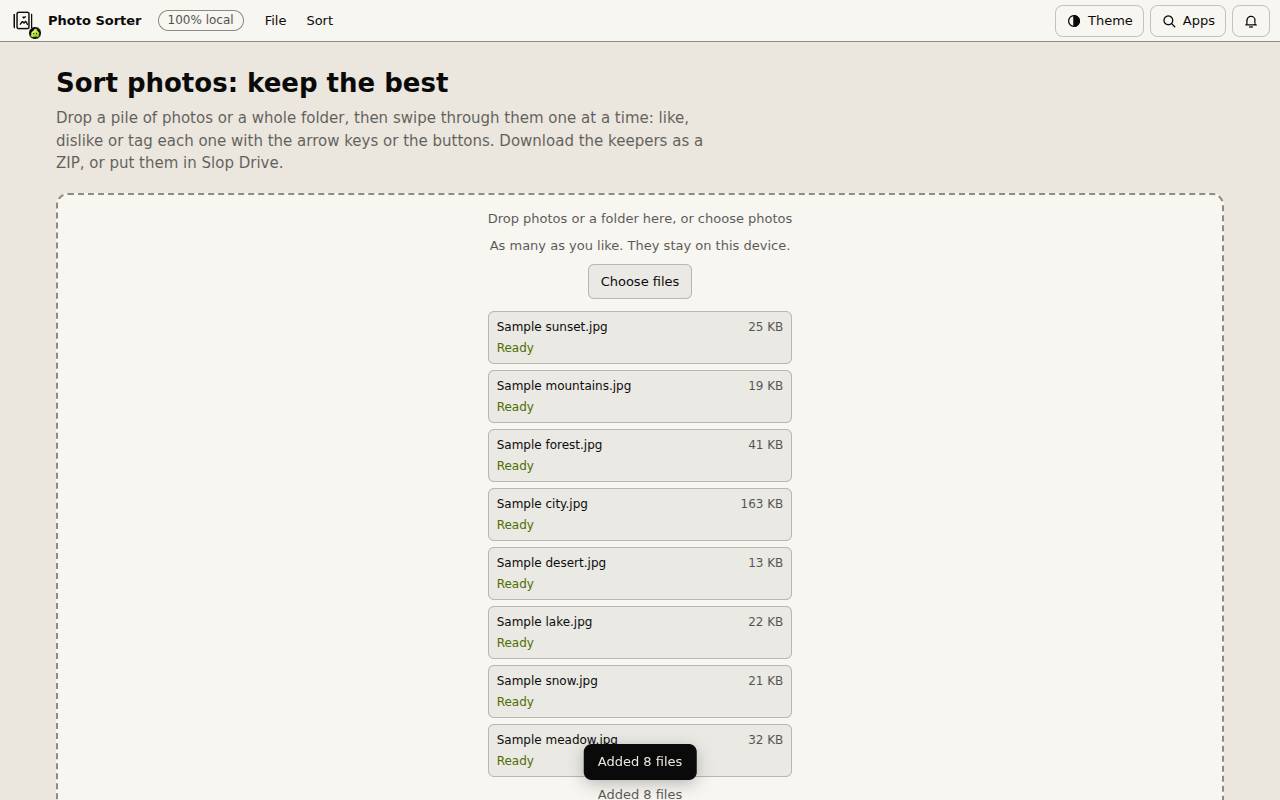Select the Sample sunset.jpg file row
This screenshot has width=1280, height=800.
pos(640,337)
